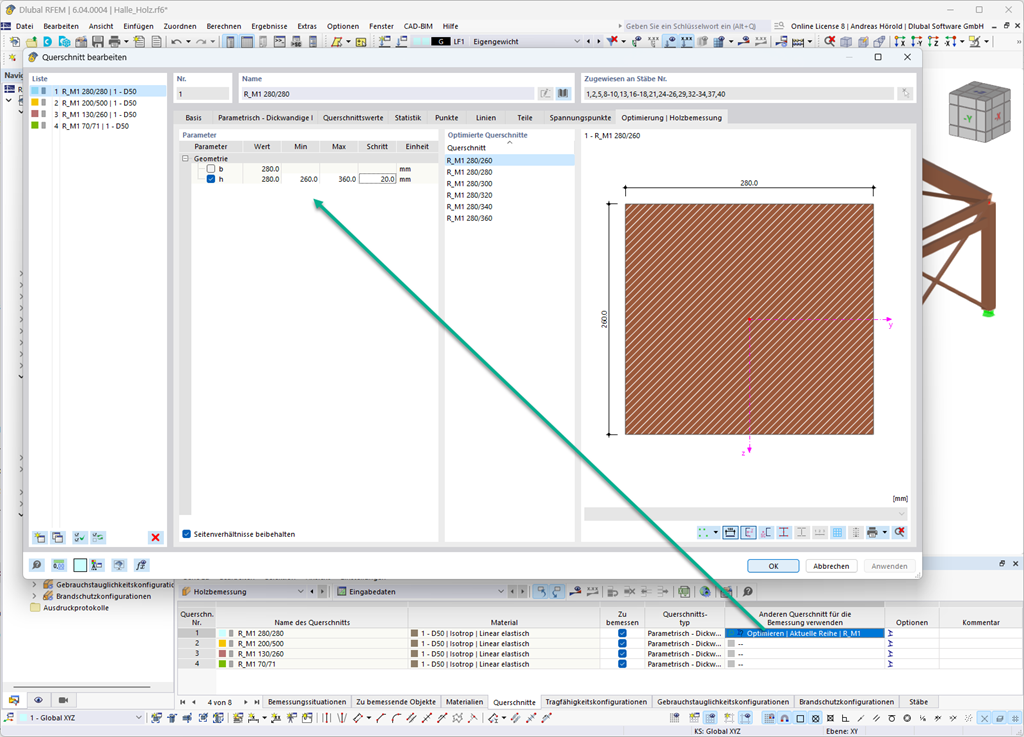
Task: Open the Tragfähigkeitskonfigurationen table tab
Action: 596,702
